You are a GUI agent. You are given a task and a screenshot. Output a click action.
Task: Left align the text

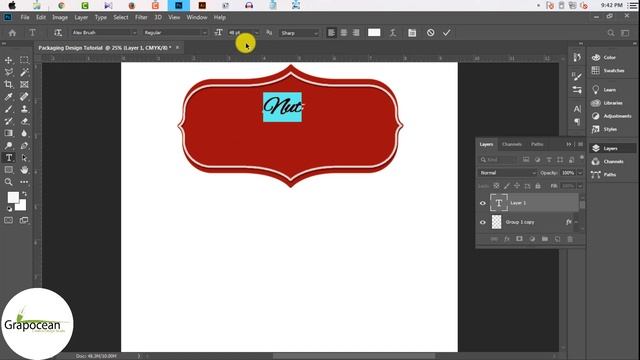coord(331,33)
